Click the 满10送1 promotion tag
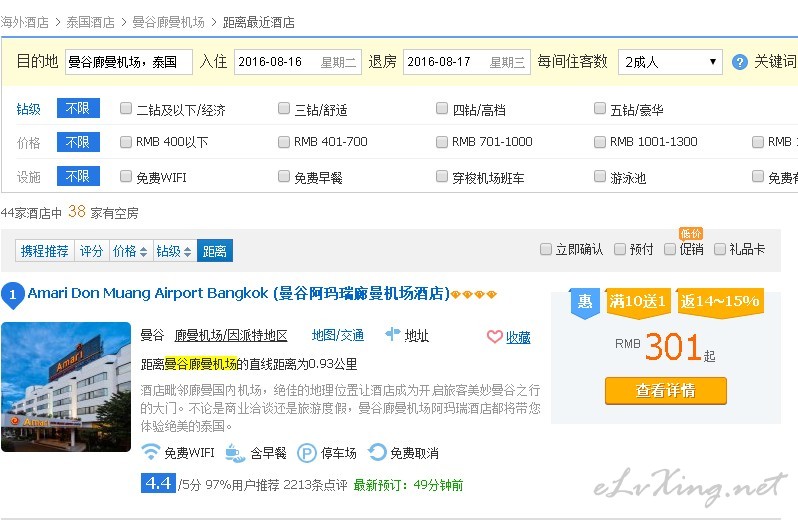Image resolution: width=798 pixels, height=520 pixels. point(638,302)
